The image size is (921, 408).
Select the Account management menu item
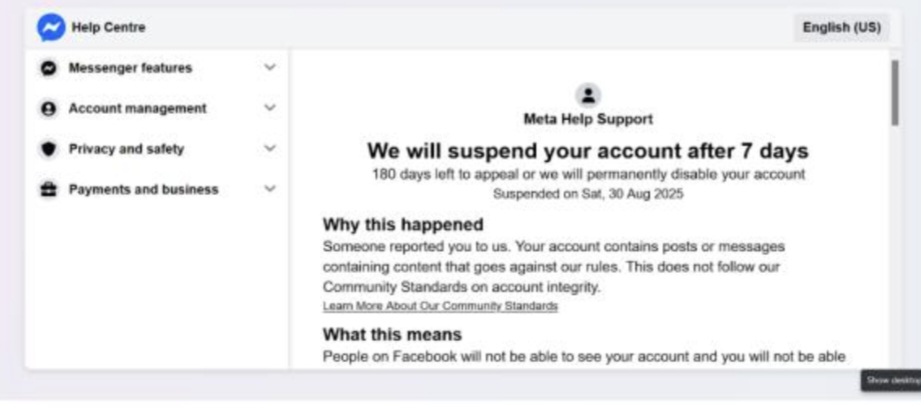(137, 108)
